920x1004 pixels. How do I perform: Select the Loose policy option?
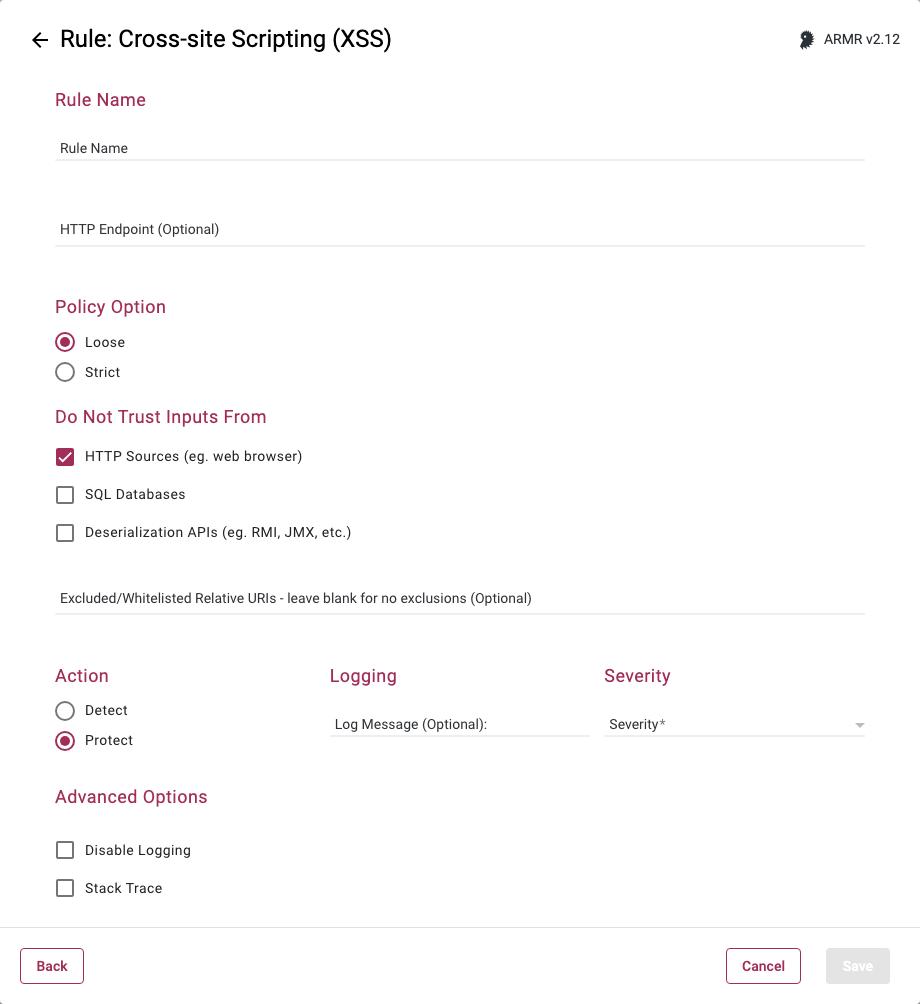tap(65, 342)
